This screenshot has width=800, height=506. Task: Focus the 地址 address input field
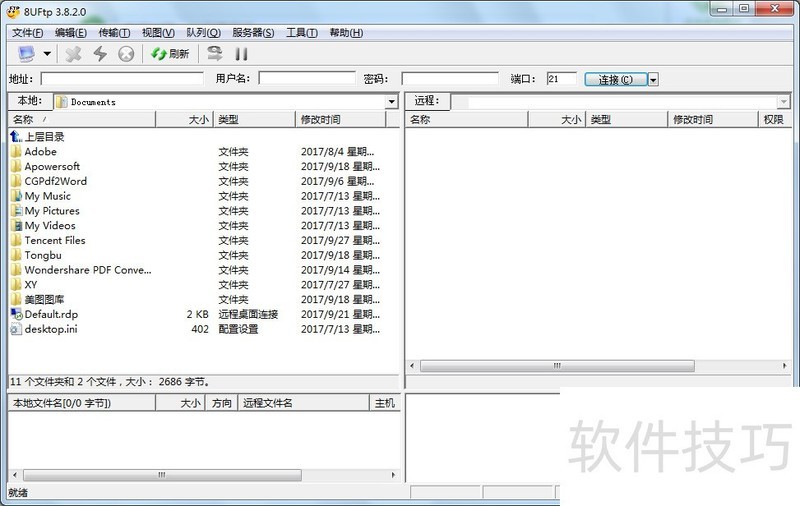122,79
